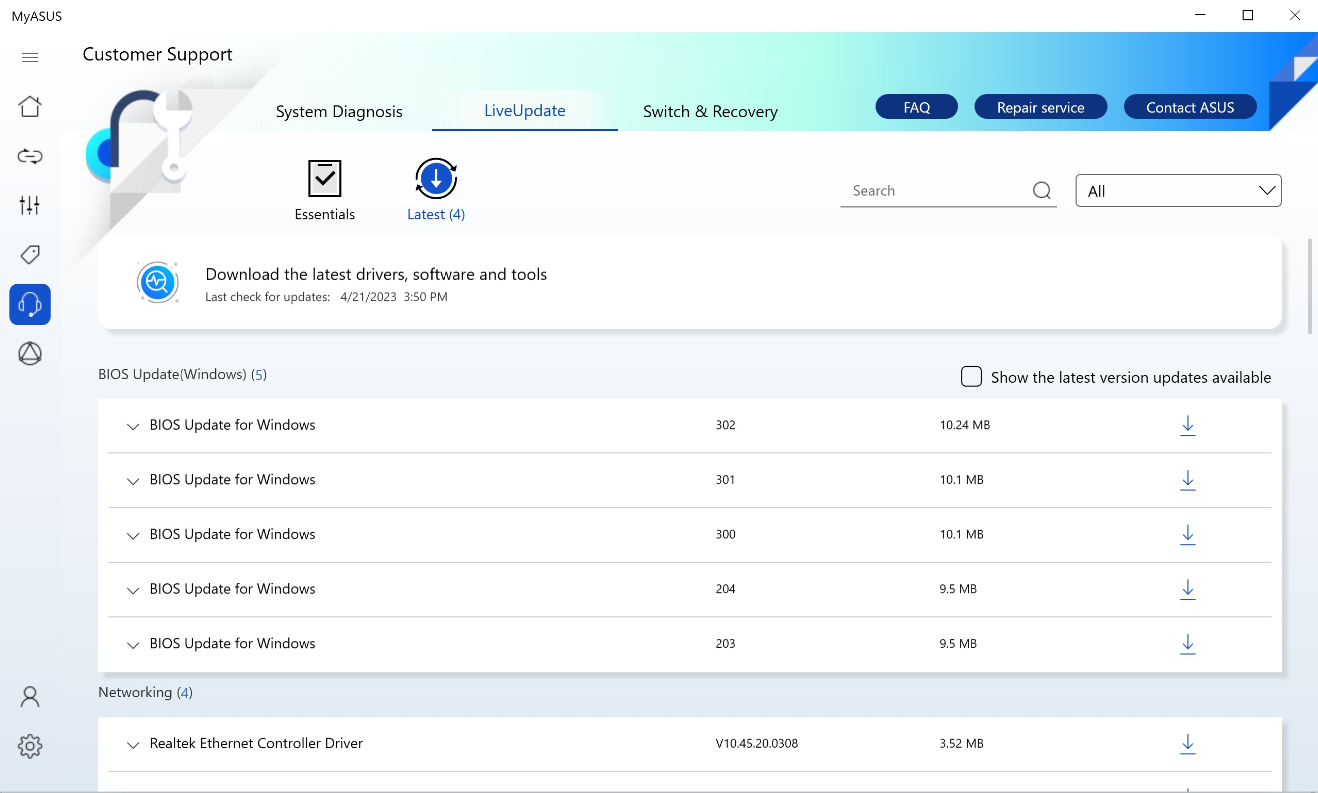
Task: Download the Realtek Ethernet Controller Driver
Action: 1188,744
